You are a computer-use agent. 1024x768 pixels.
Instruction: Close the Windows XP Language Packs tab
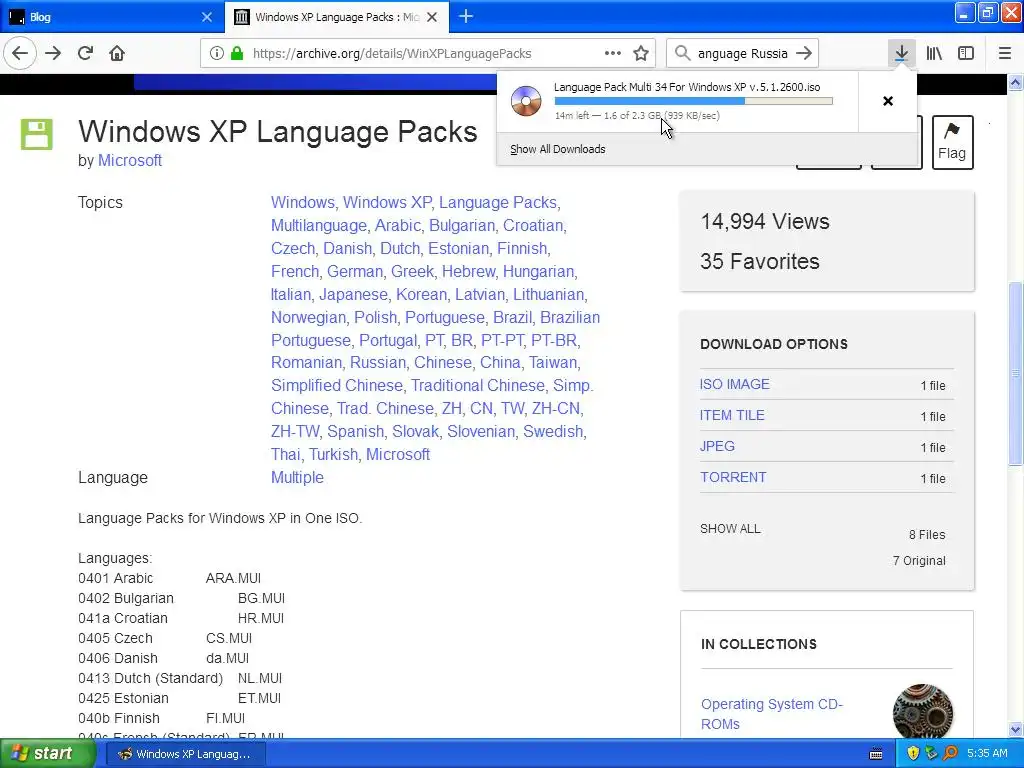click(x=432, y=17)
